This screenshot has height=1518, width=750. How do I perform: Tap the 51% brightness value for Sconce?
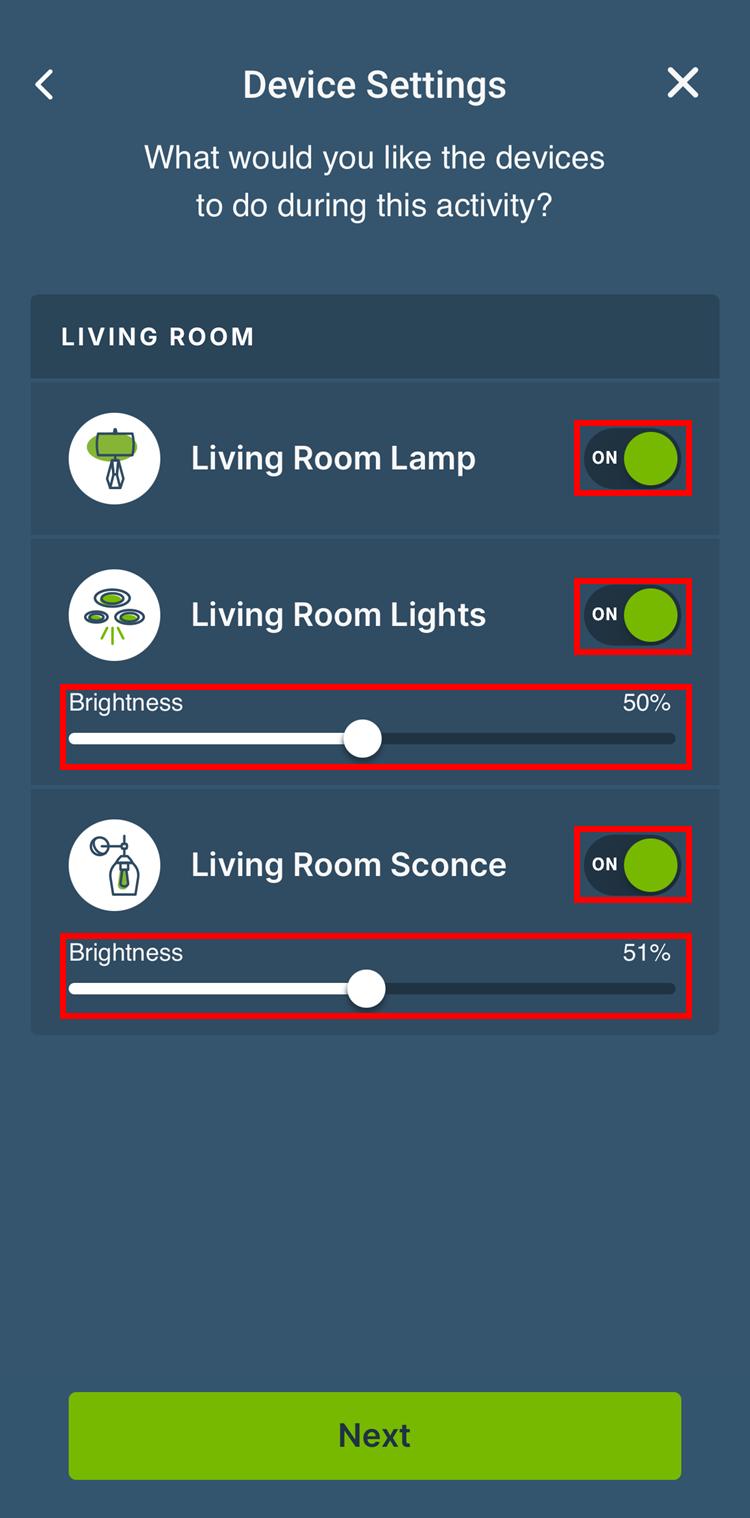pyautogui.click(x=646, y=953)
